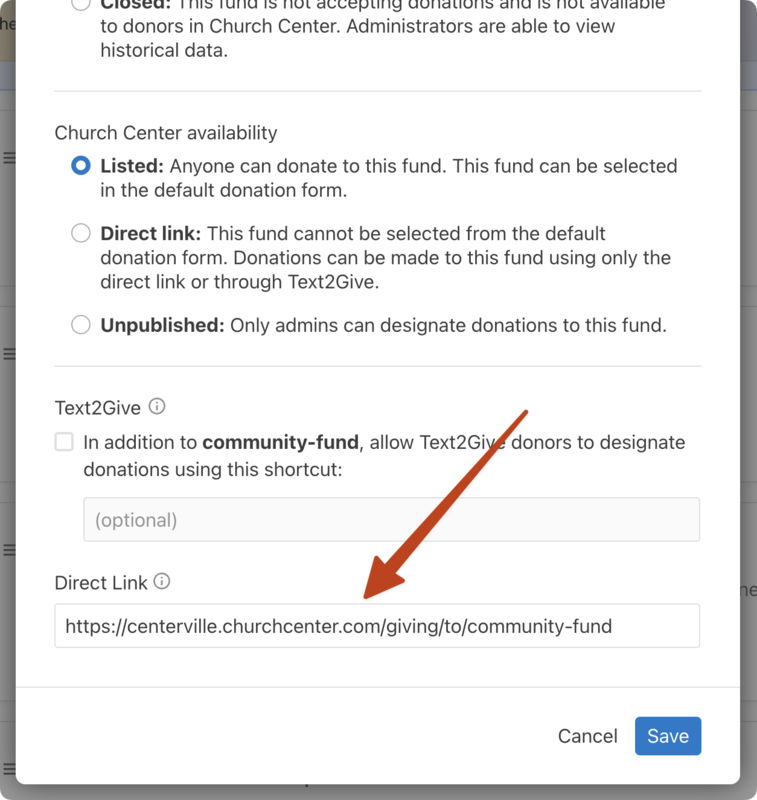The height and width of the screenshot is (800, 757).
Task: Click the community-fund direct link URL field
Action: click(377, 625)
